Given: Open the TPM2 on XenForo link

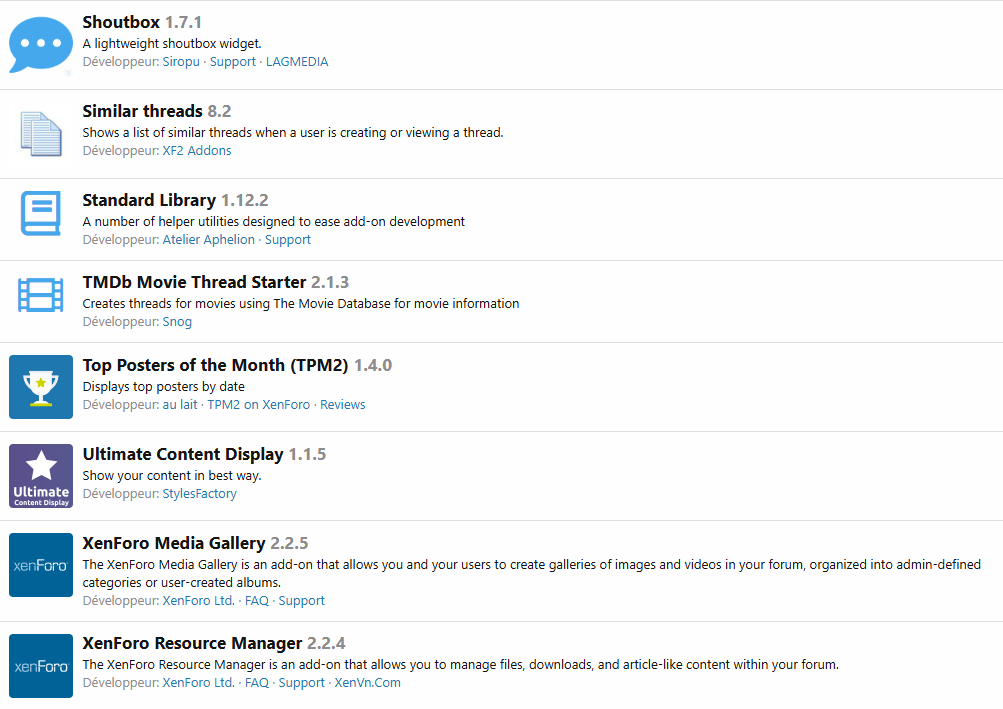Looking at the screenshot, I should point(258,405).
